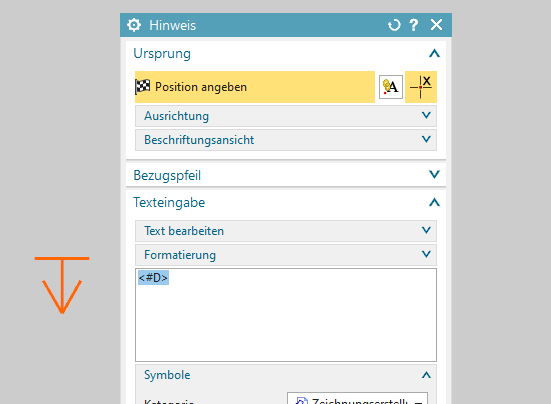Click the reset dialog arrow icon

[x=394, y=25]
